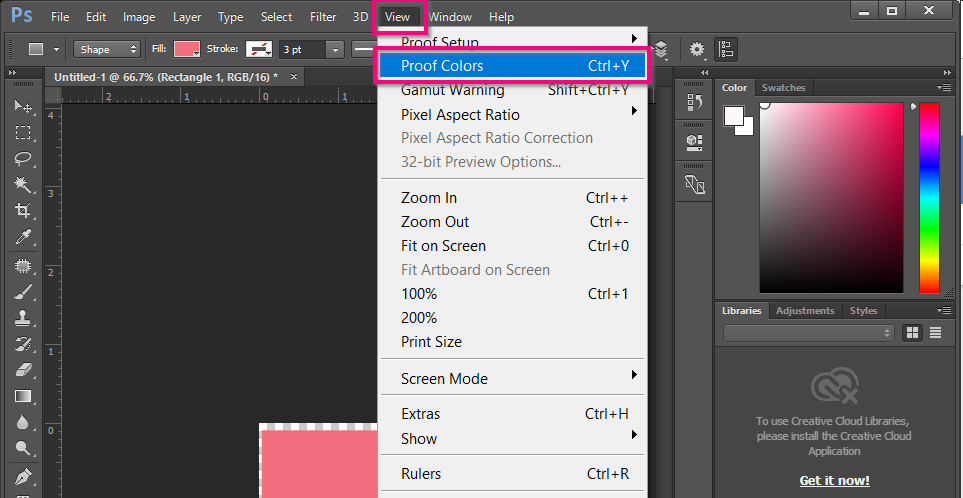Open the Stroke color picker dropdown
963x498 pixels.
click(259, 50)
